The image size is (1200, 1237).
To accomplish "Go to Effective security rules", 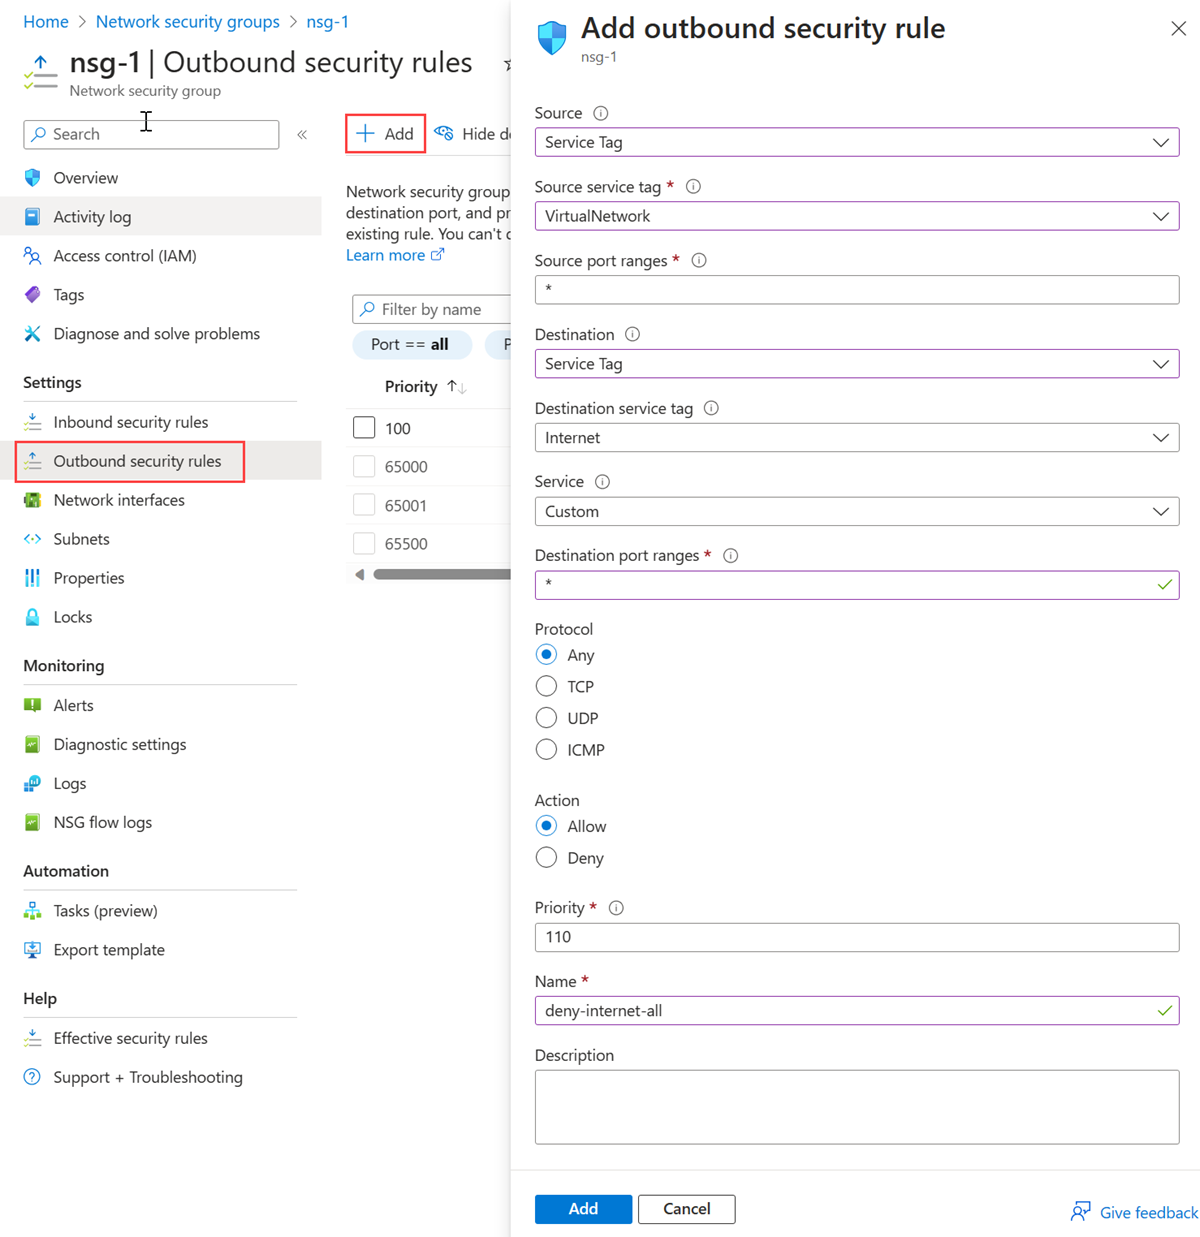I will [x=131, y=1038].
